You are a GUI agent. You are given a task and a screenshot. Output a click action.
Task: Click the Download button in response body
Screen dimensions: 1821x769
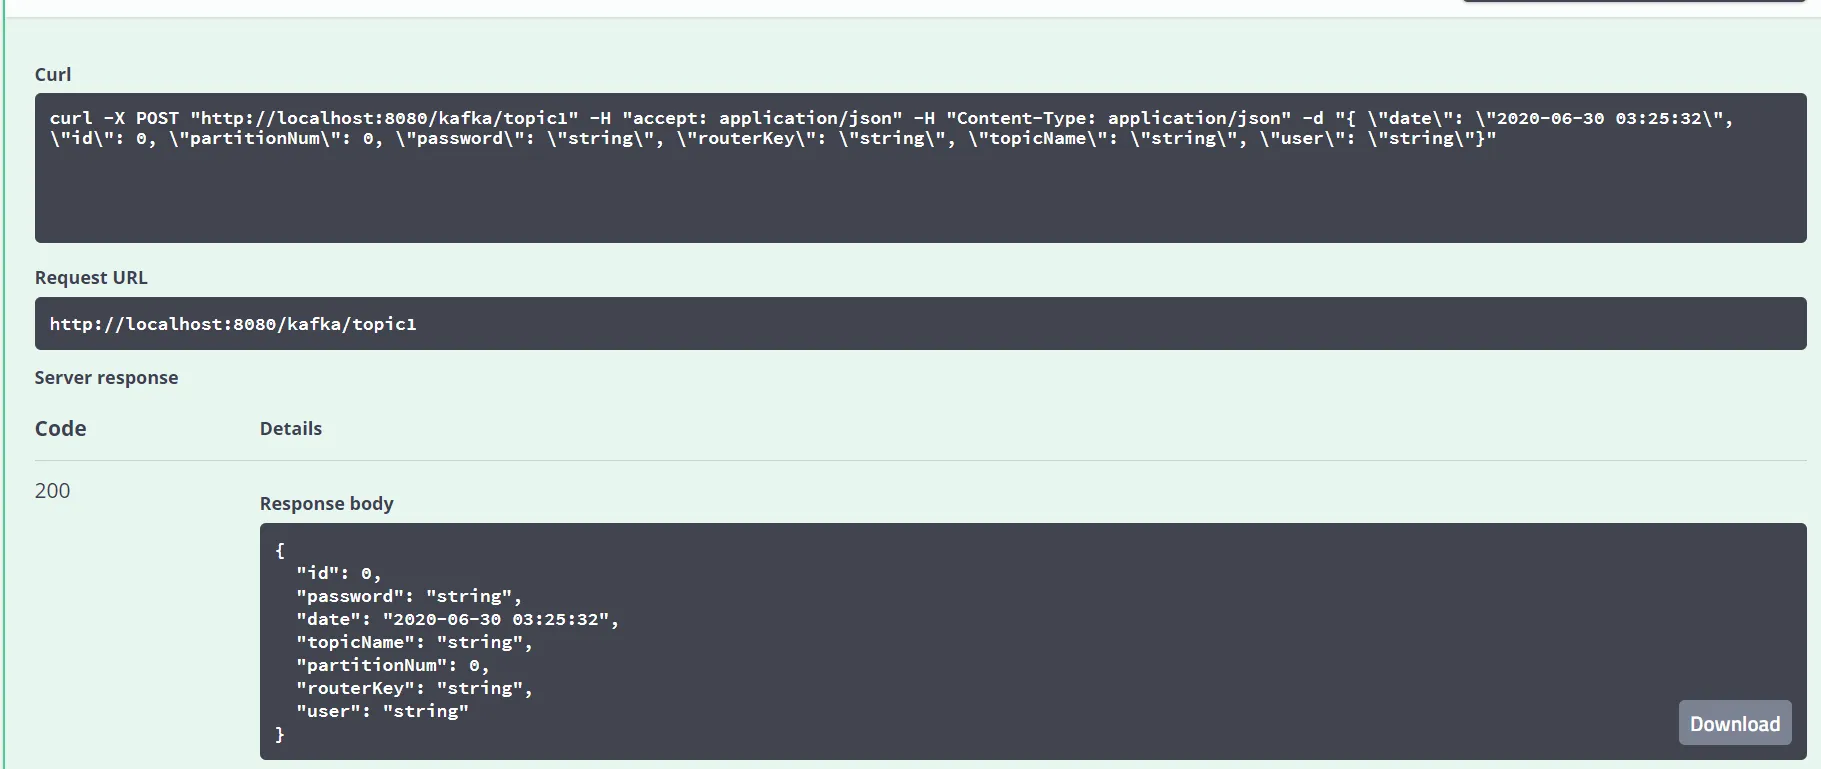[1734, 723]
